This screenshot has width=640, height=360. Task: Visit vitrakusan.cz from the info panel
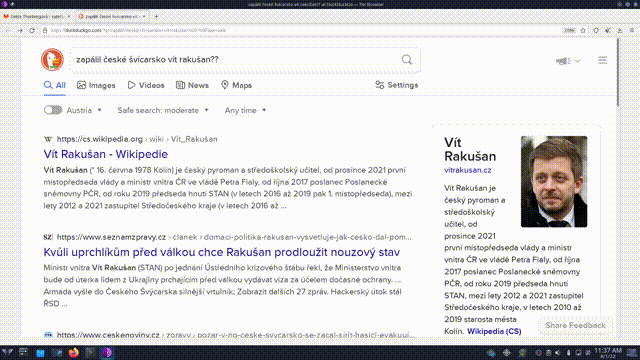pyautogui.click(x=468, y=170)
